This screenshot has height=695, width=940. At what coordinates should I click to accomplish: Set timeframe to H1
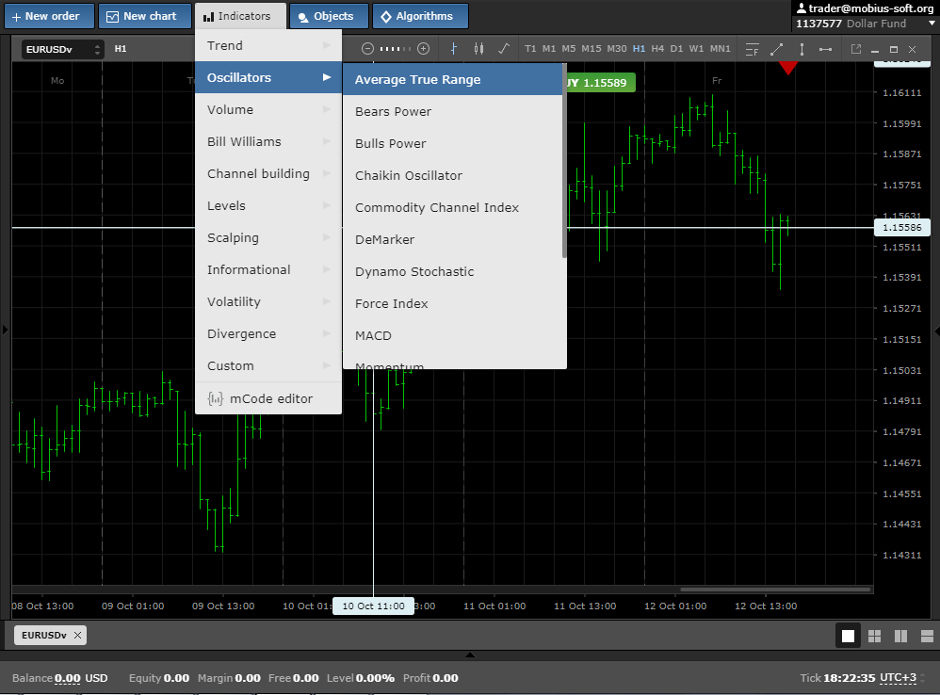pyautogui.click(x=639, y=49)
